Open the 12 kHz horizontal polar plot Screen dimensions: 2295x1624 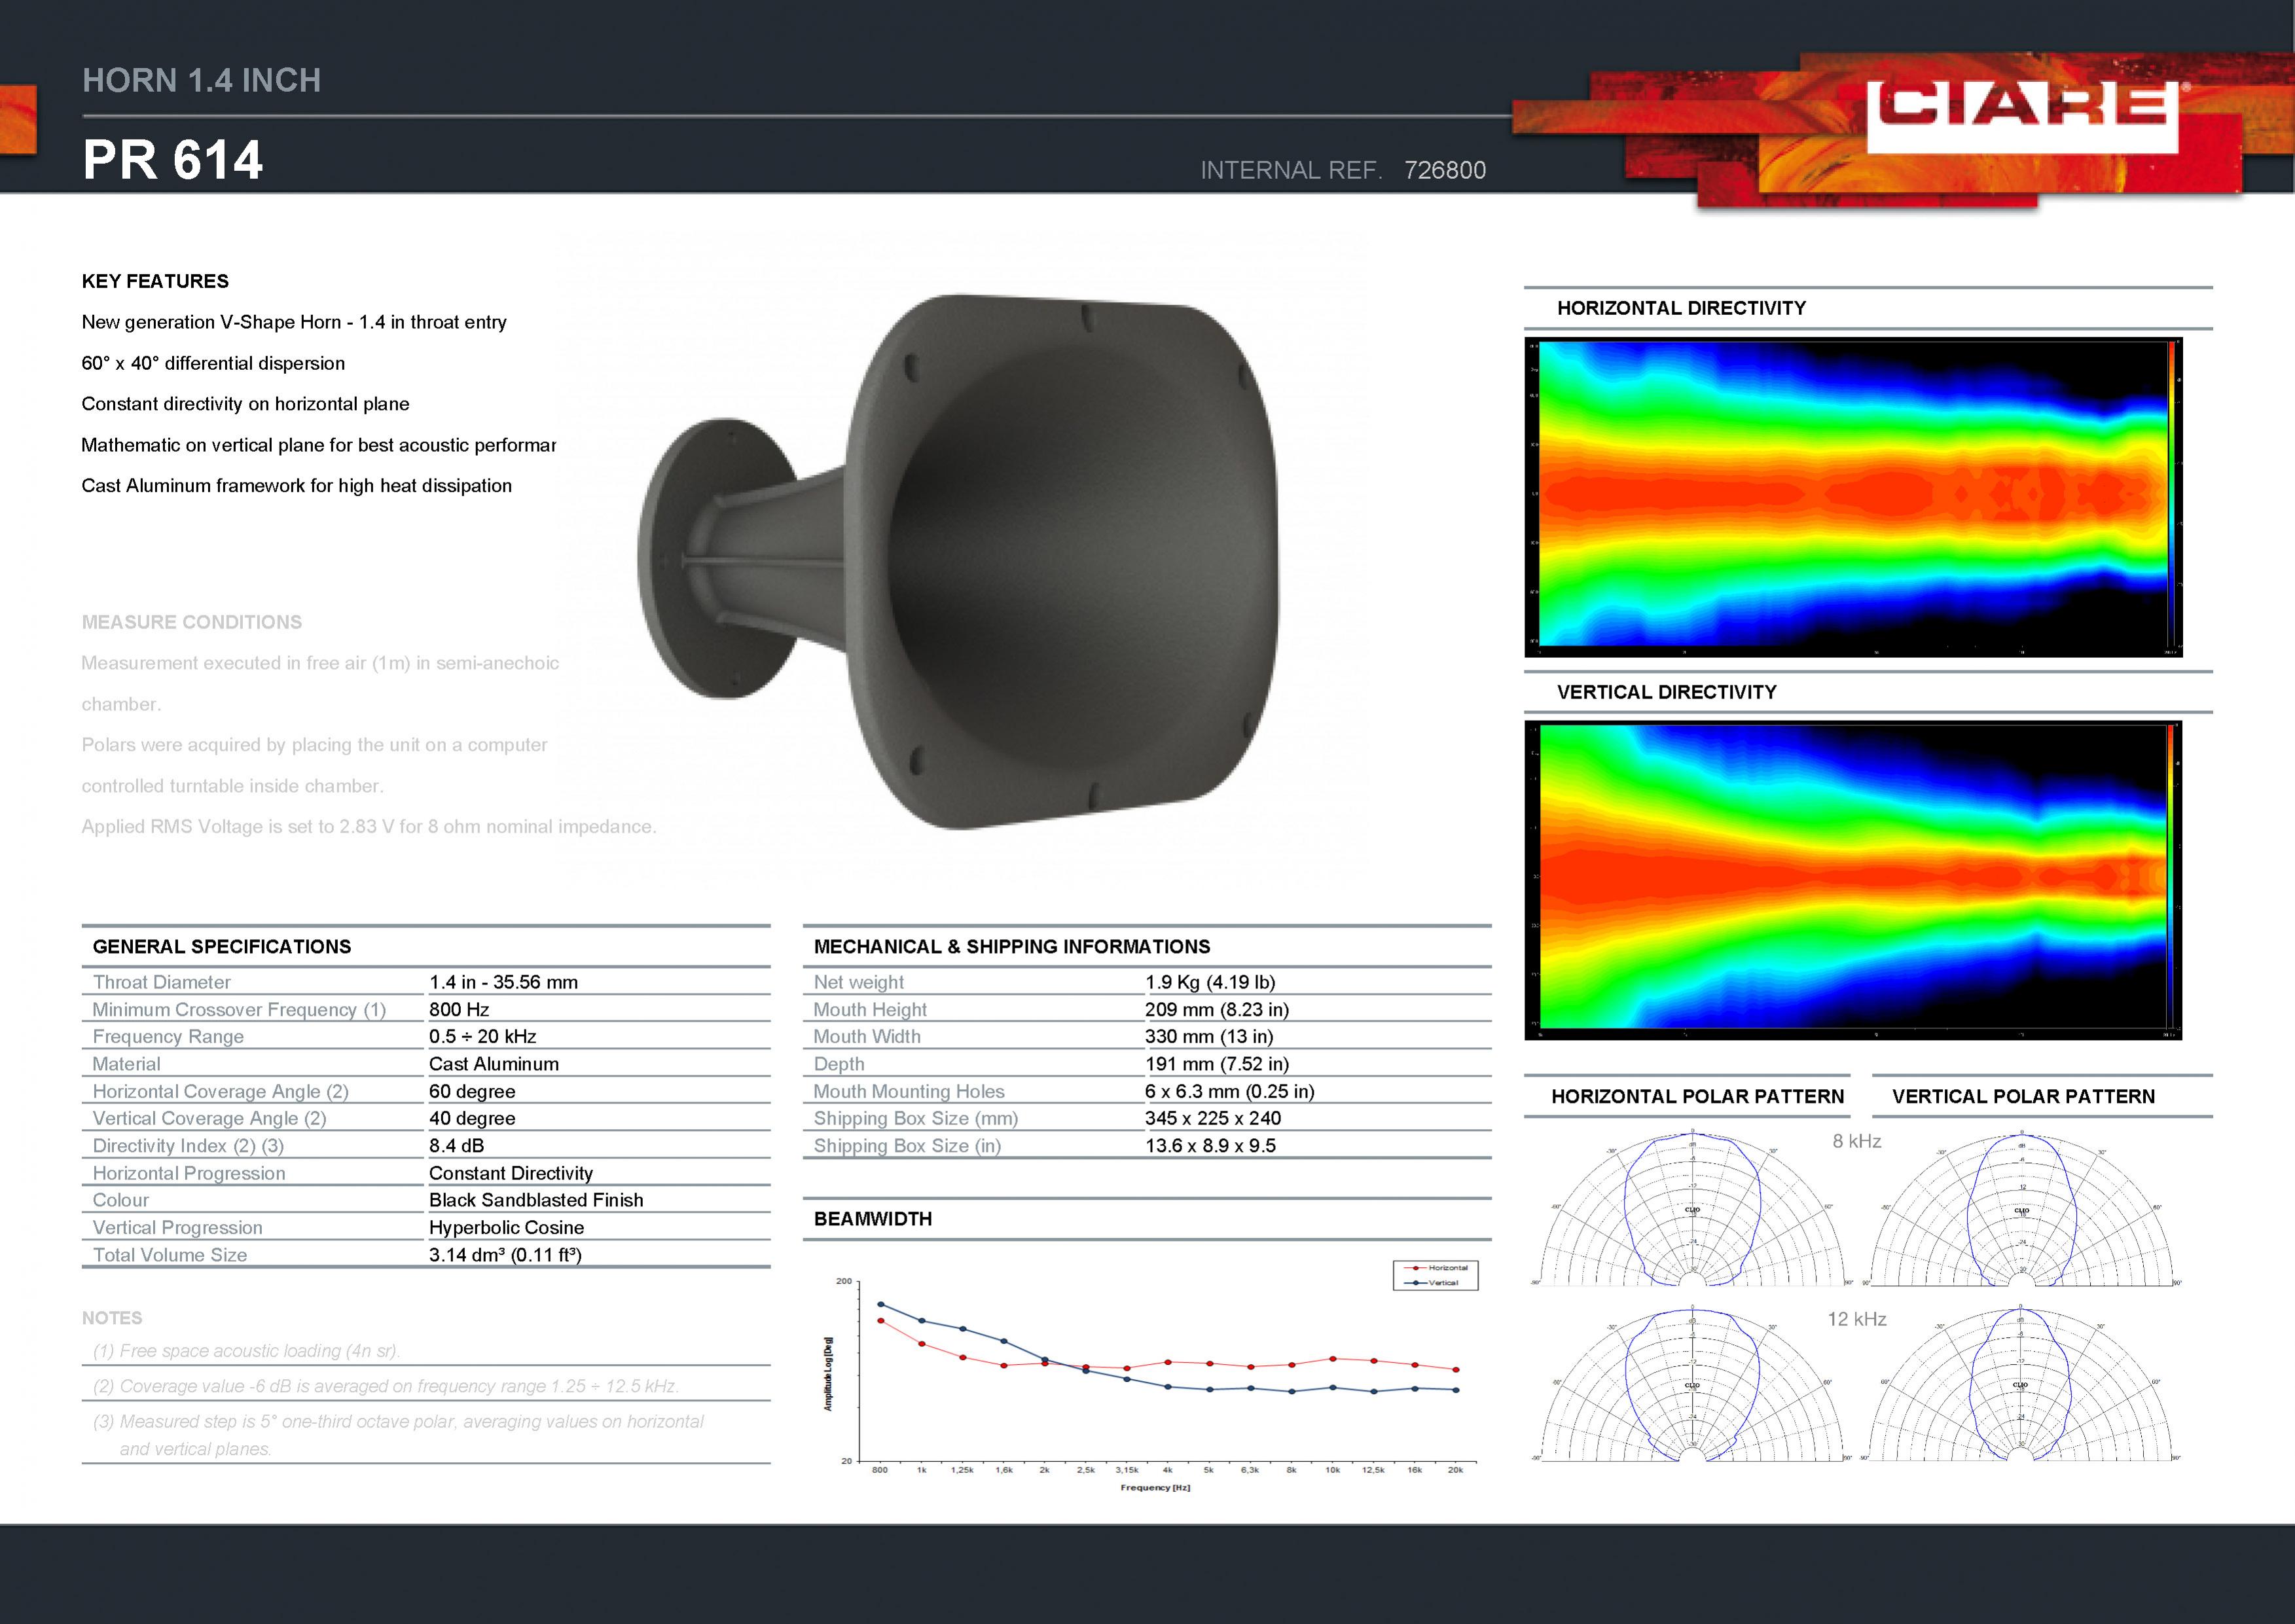(x=1692, y=1383)
